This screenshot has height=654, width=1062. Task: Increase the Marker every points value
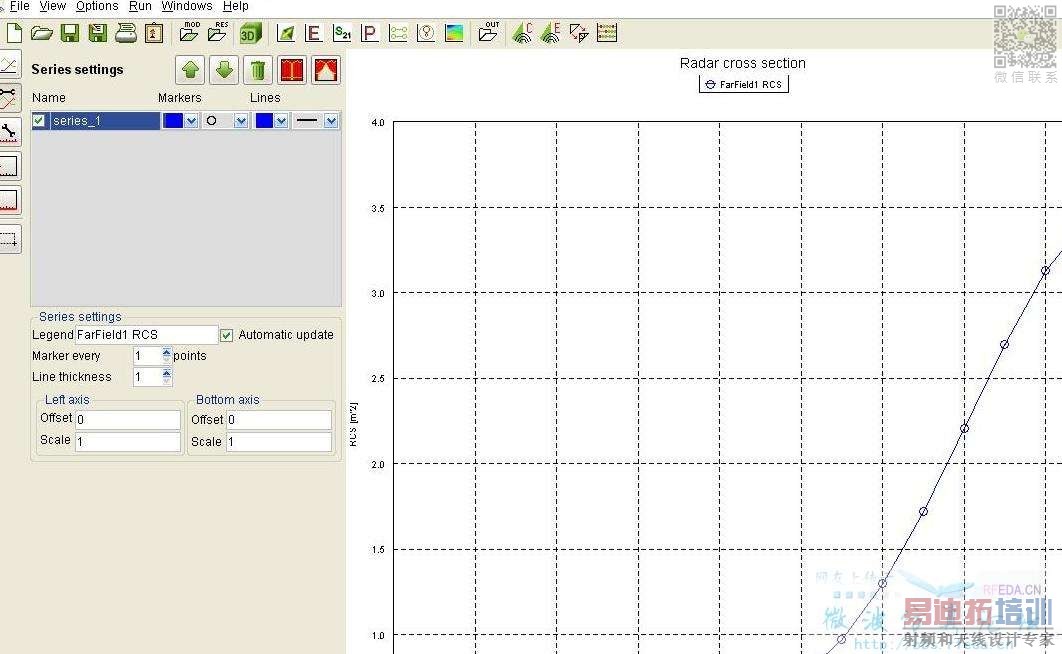[167, 352]
